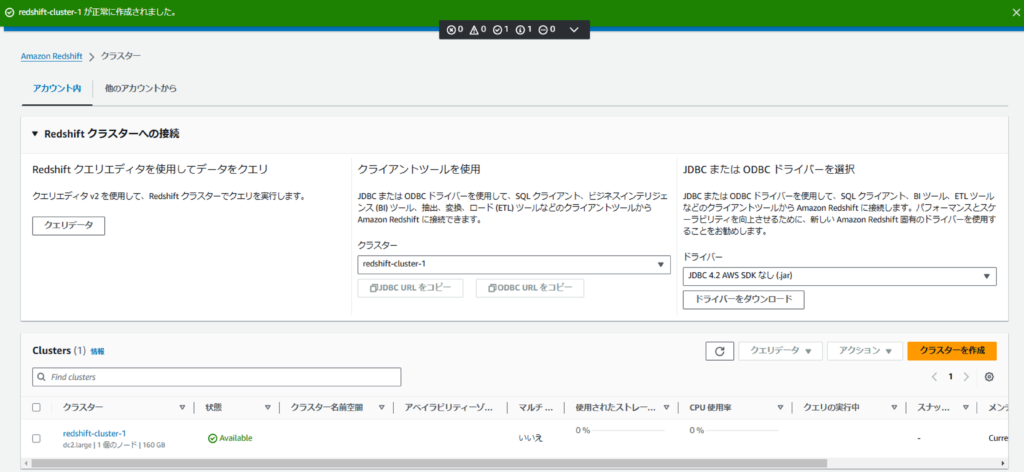Switch to the アカウント内 tab
Image resolution: width=1024 pixels, height=472 pixels.
(57, 88)
